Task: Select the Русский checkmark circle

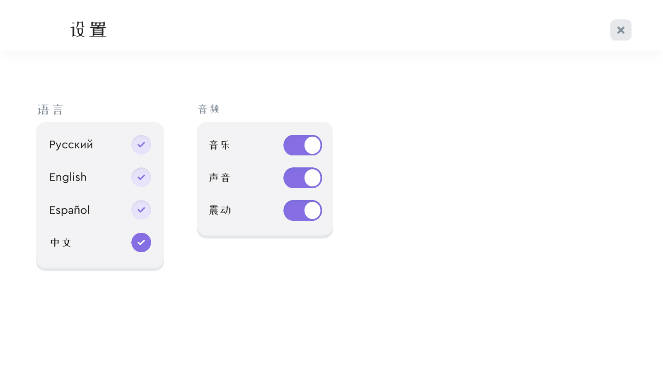Action: pyautogui.click(x=141, y=145)
